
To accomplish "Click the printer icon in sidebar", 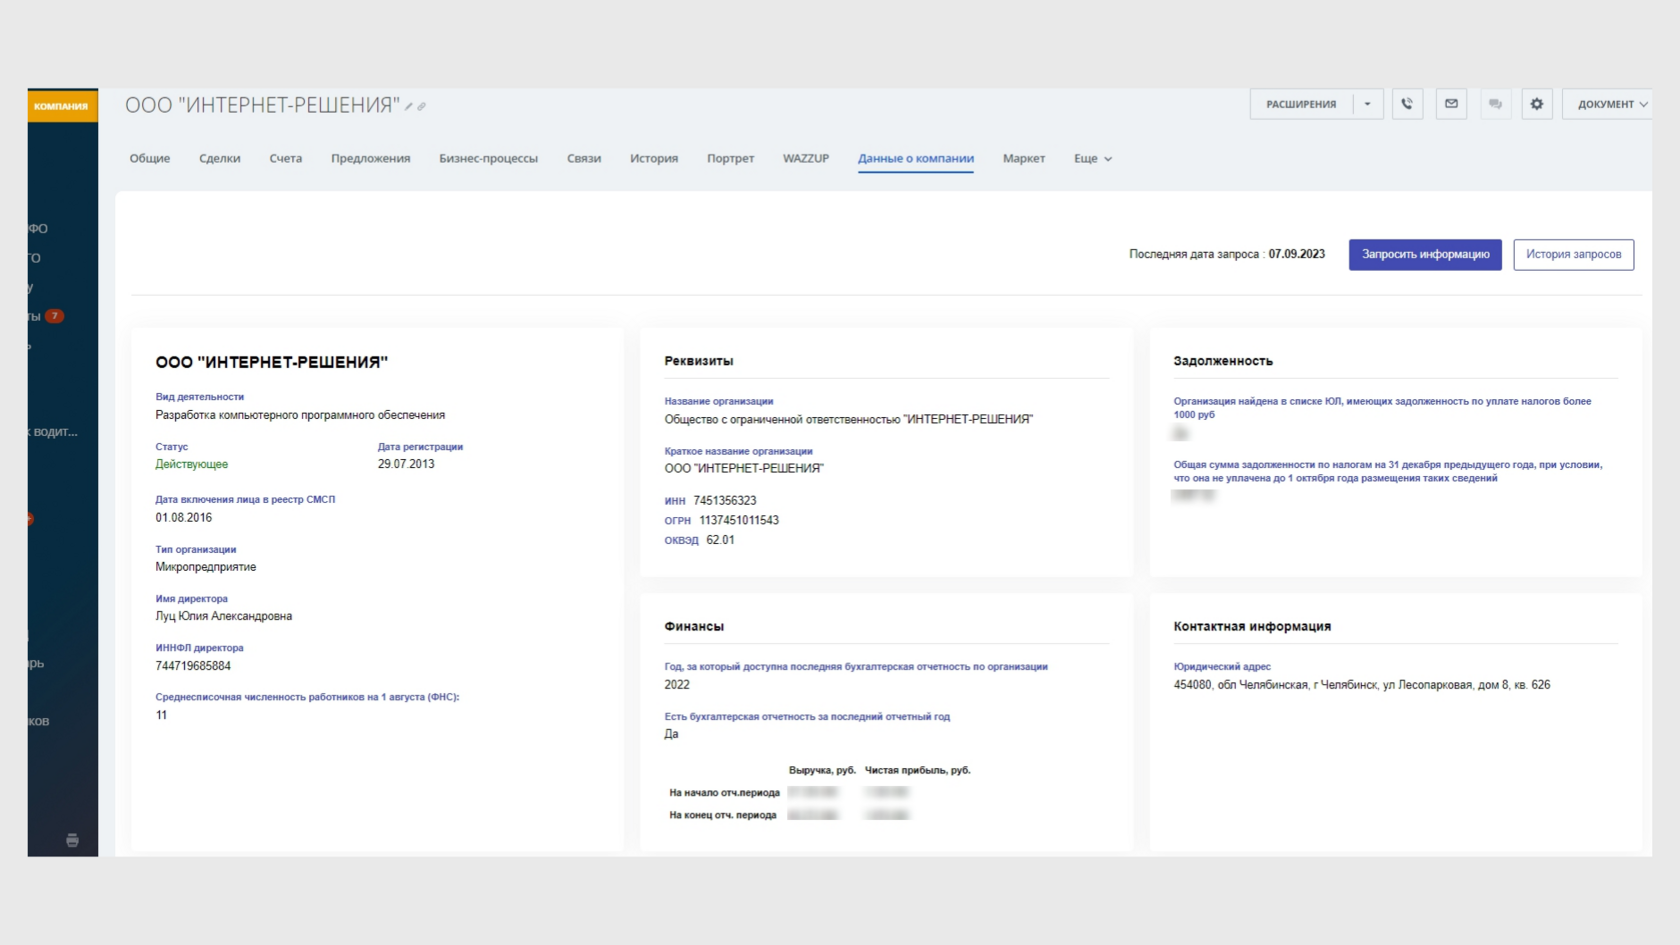I will pos(72,840).
